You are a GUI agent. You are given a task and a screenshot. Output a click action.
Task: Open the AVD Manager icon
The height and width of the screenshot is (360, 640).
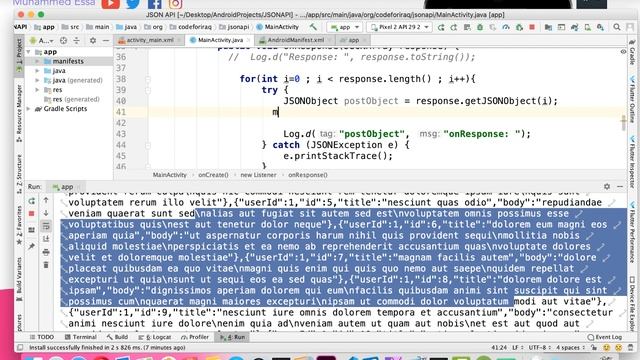click(x=587, y=27)
